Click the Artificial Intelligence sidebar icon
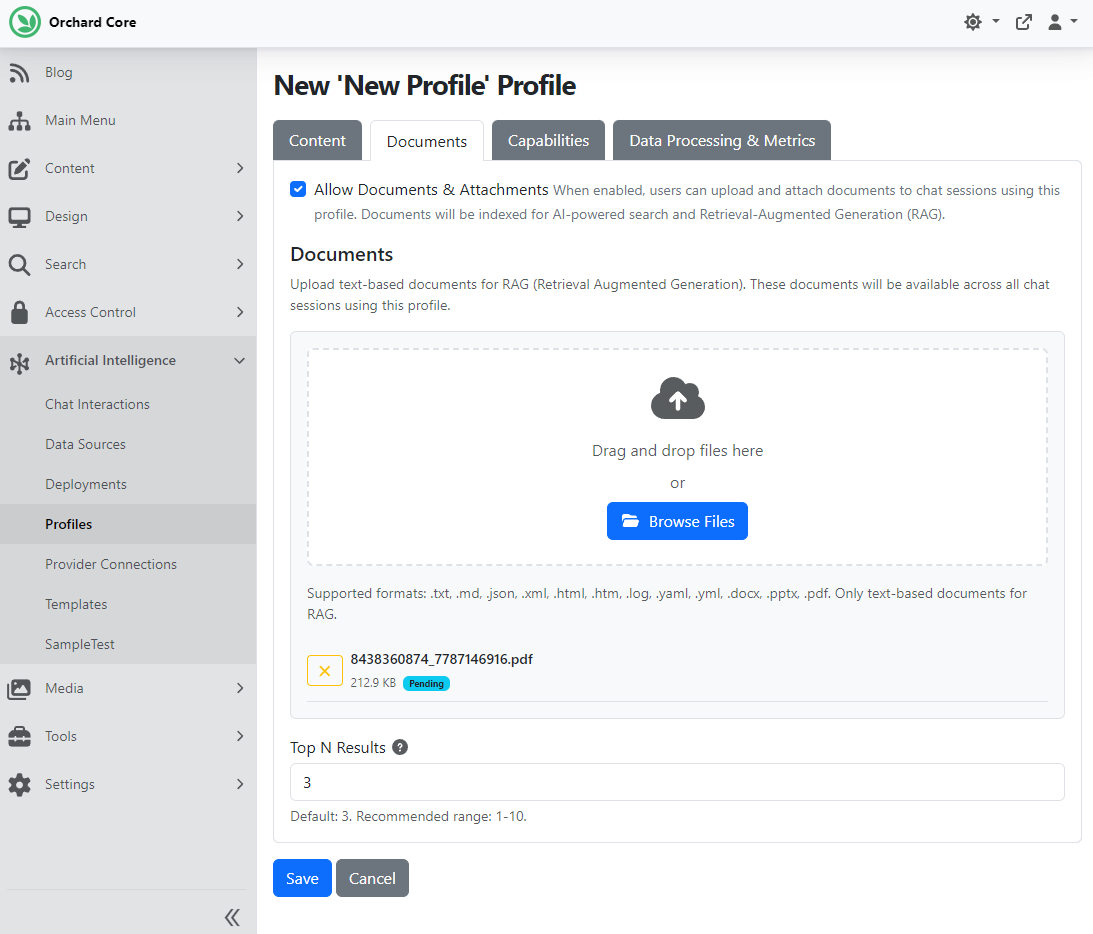 point(20,362)
